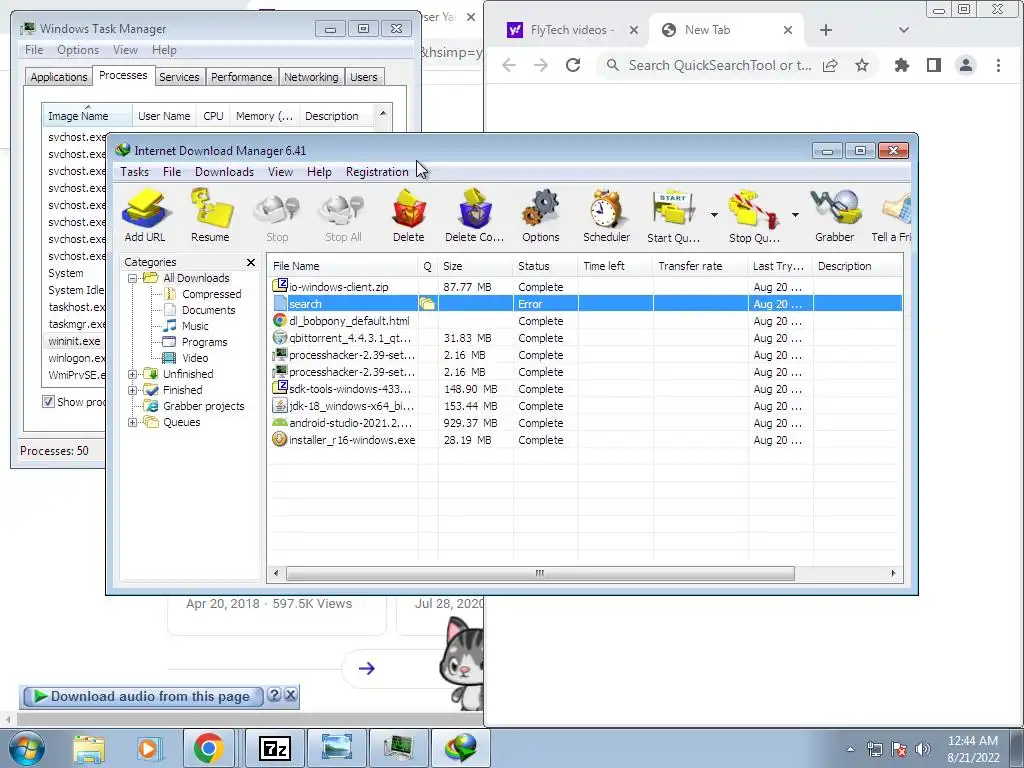This screenshot has height=768, width=1024.
Task: Click the Delete Completed toolbar icon
Action: tap(475, 216)
